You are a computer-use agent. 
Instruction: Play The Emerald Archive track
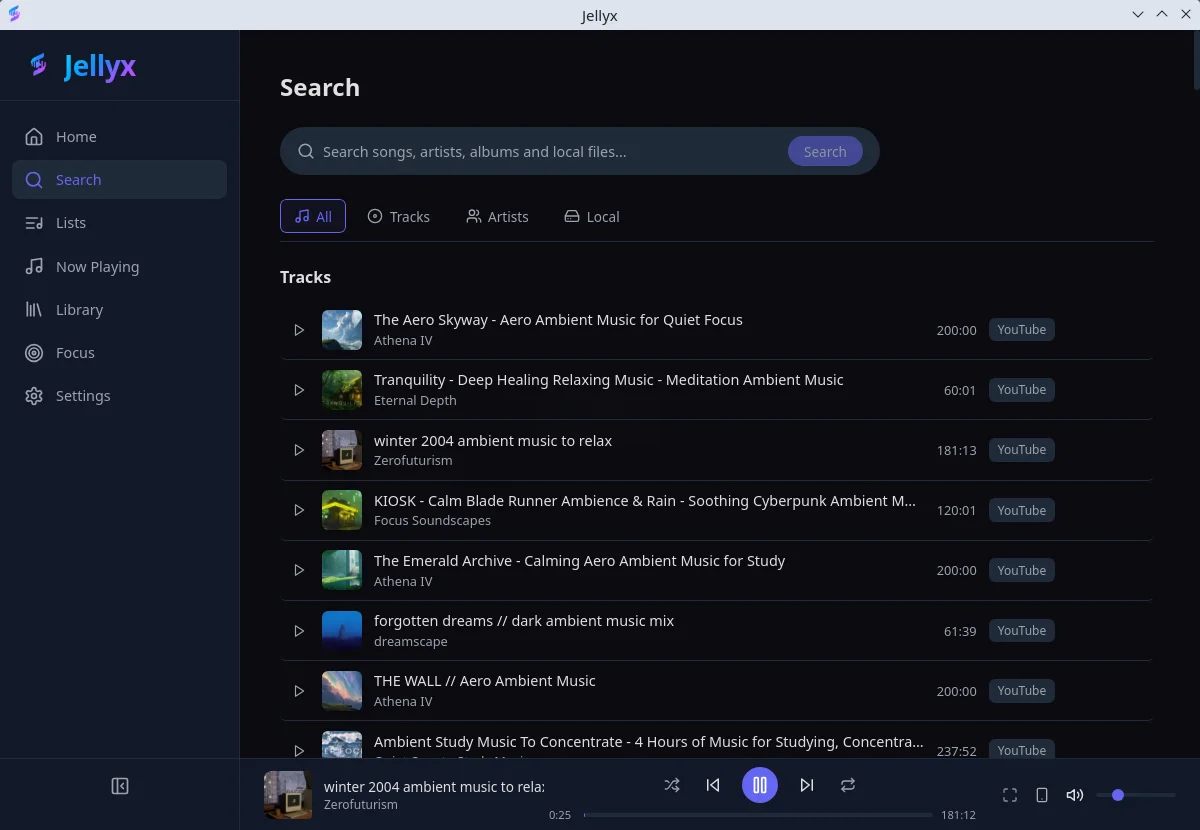pos(298,570)
